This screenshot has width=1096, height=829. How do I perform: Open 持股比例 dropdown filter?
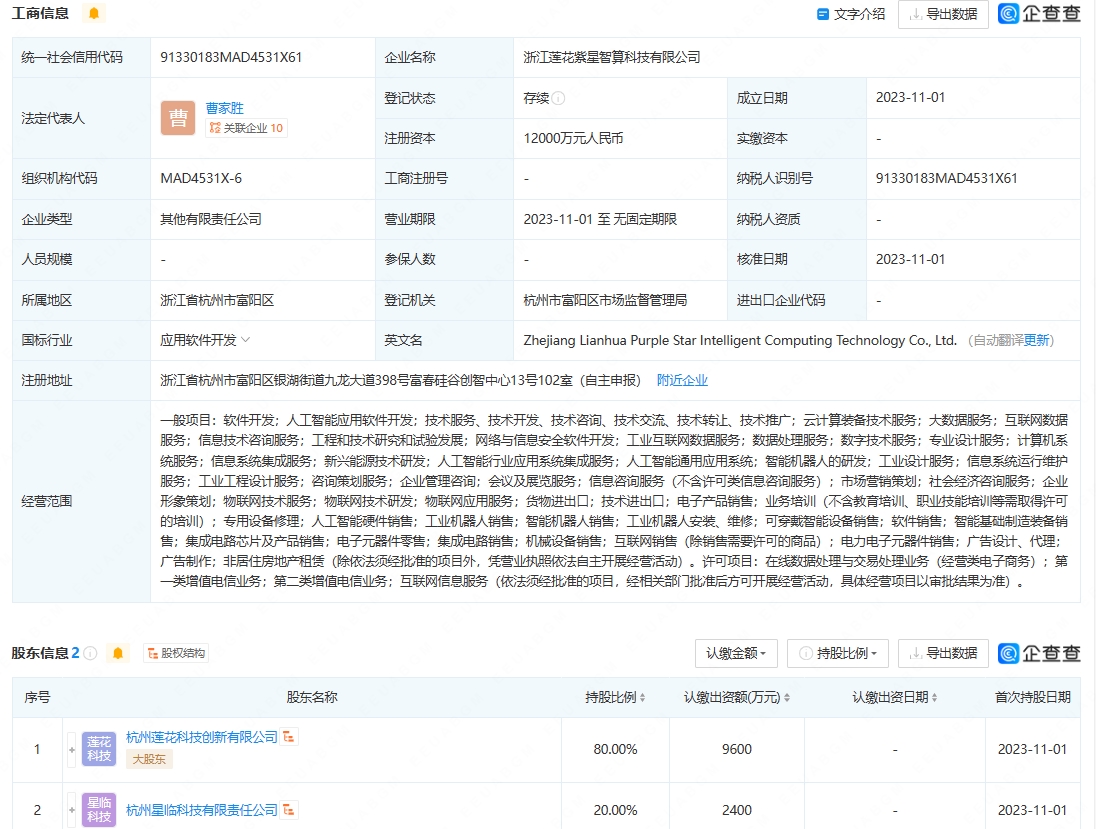837,653
